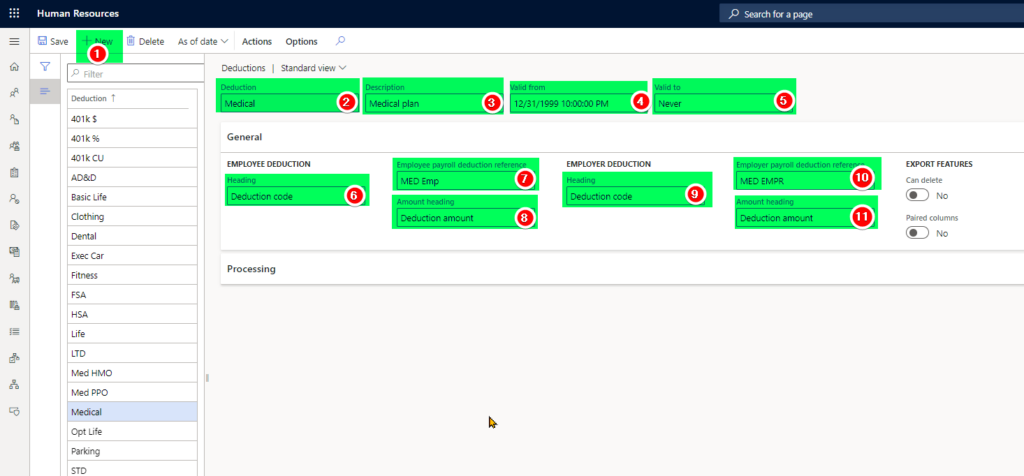The height and width of the screenshot is (476, 1024).
Task: Select the Med HMO deduction row
Action: tap(133, 373)
